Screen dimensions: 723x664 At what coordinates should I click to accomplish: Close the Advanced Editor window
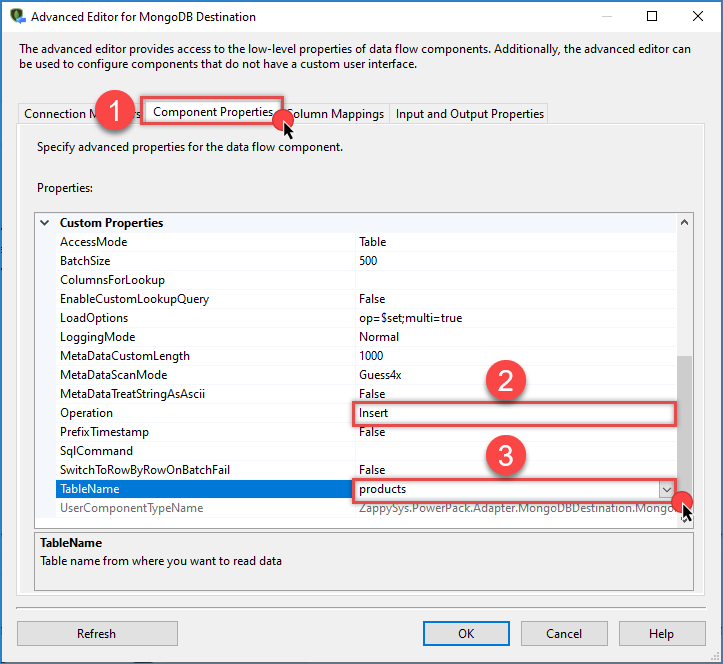click(698, 16)
